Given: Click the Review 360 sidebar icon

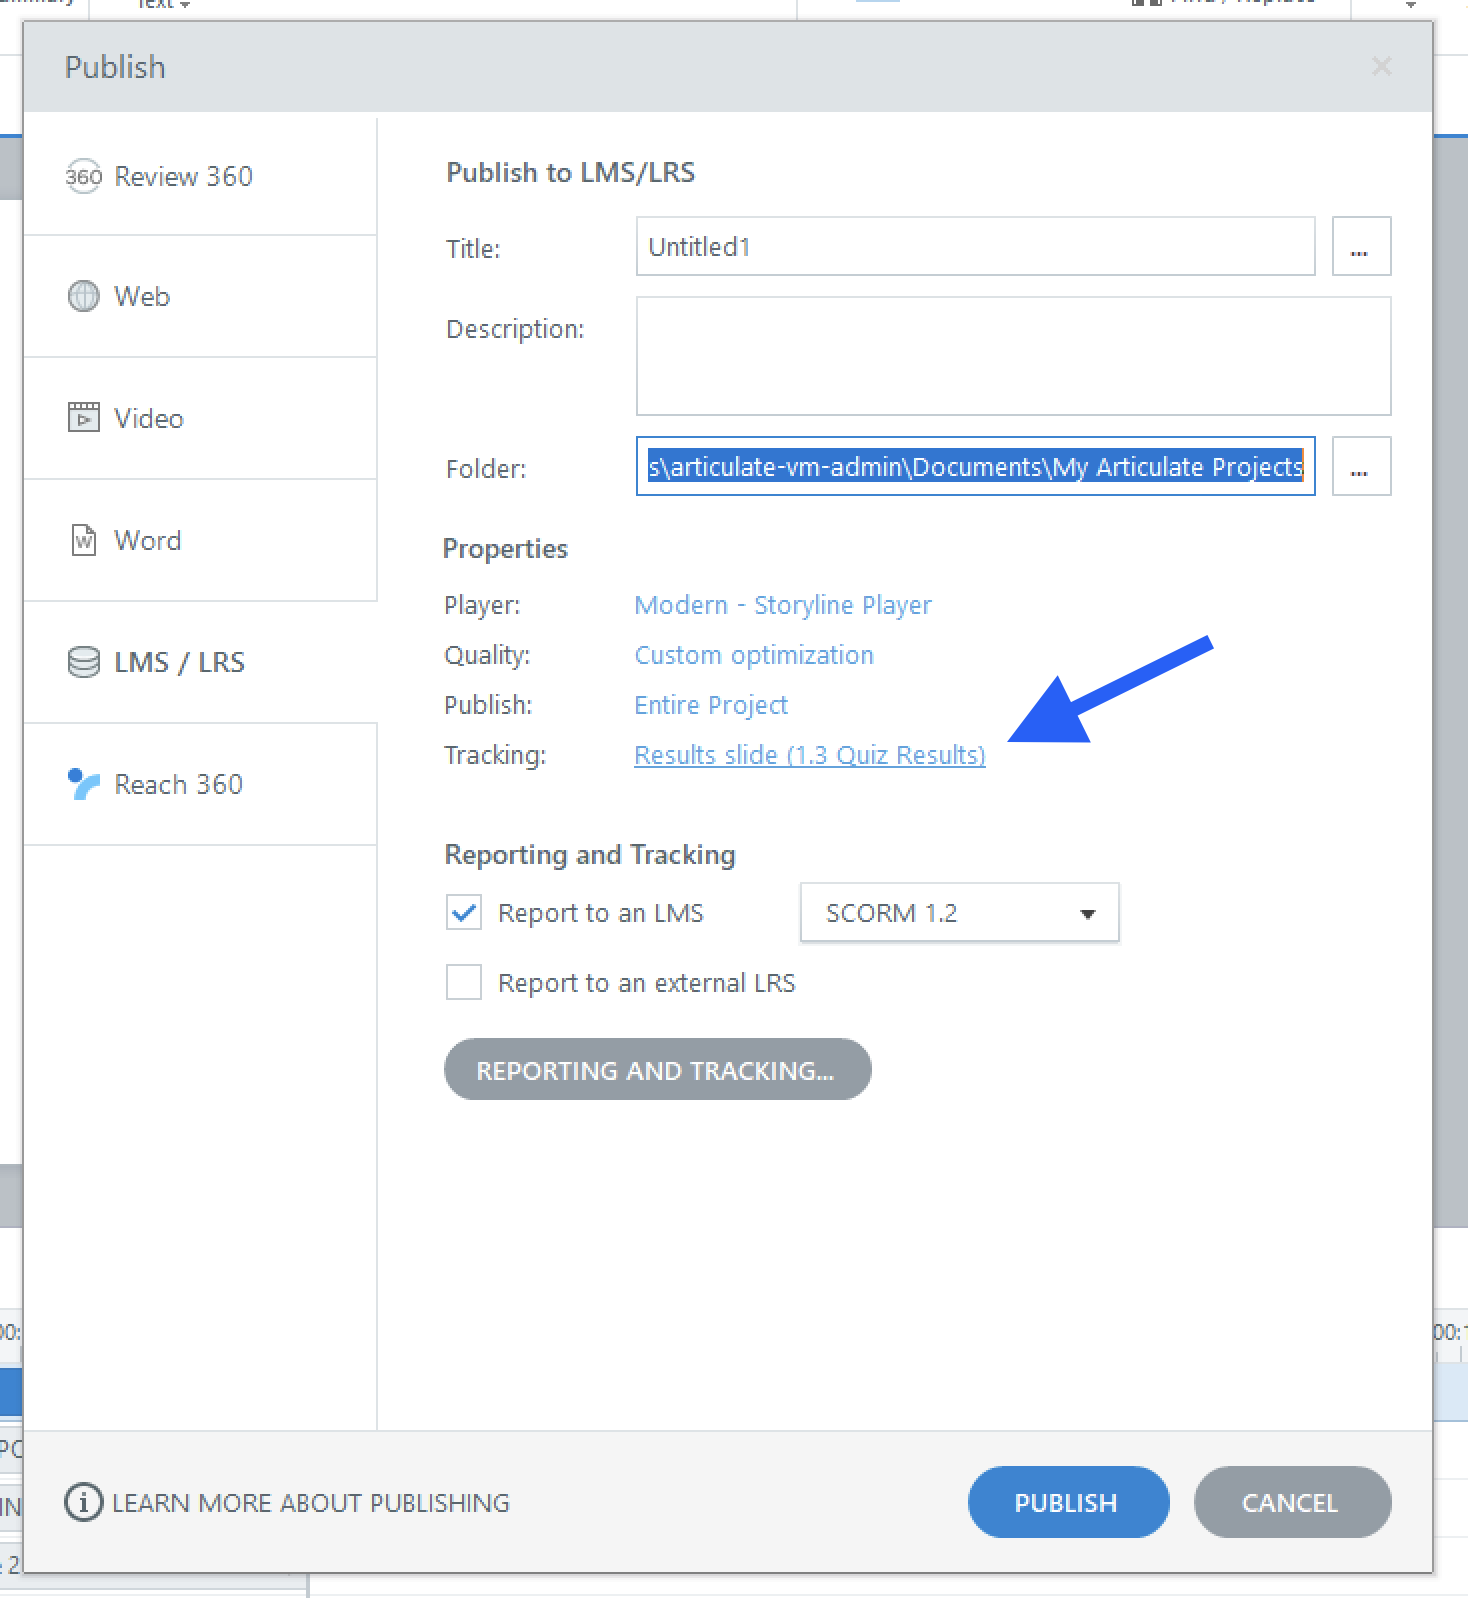Looking at the screenshot, I should (84, 177).
